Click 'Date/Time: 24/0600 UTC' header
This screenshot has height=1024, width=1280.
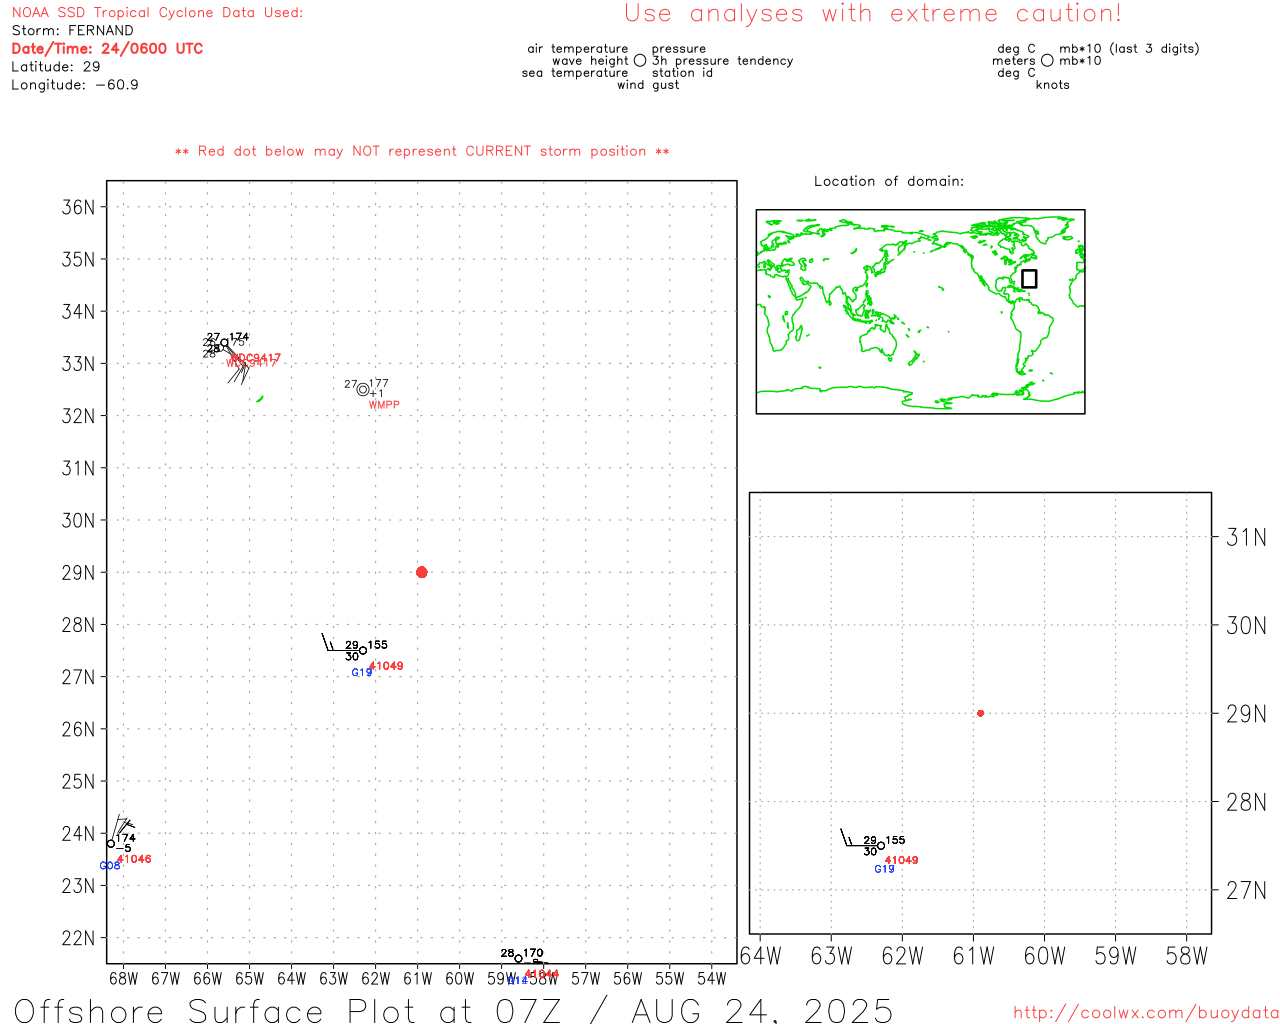point(107,48)
